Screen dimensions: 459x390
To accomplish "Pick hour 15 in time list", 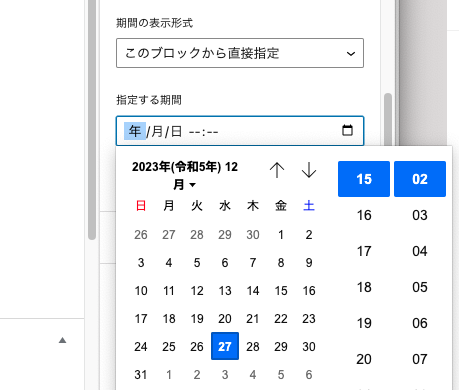I will pos(364,179).
